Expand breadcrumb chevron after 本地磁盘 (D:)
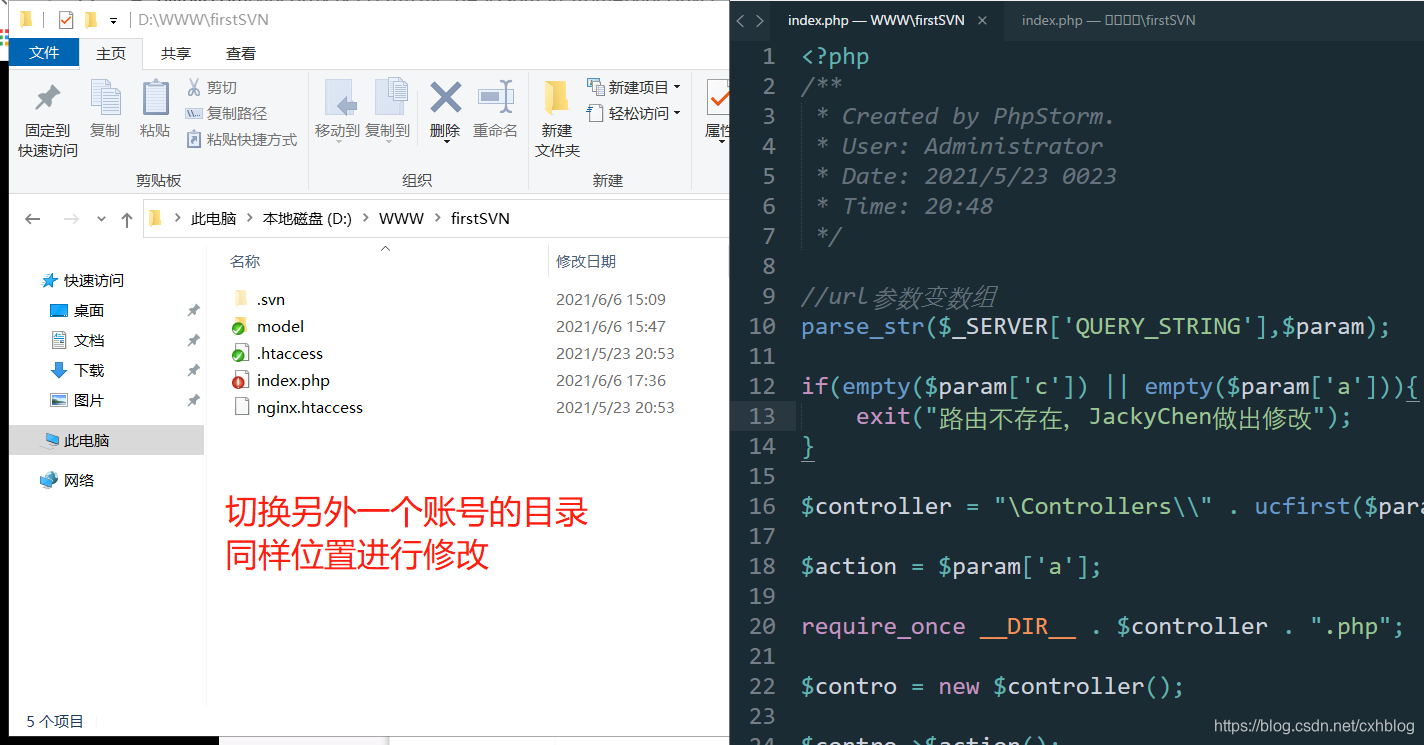1424x745 pixels. pos(365,218)
